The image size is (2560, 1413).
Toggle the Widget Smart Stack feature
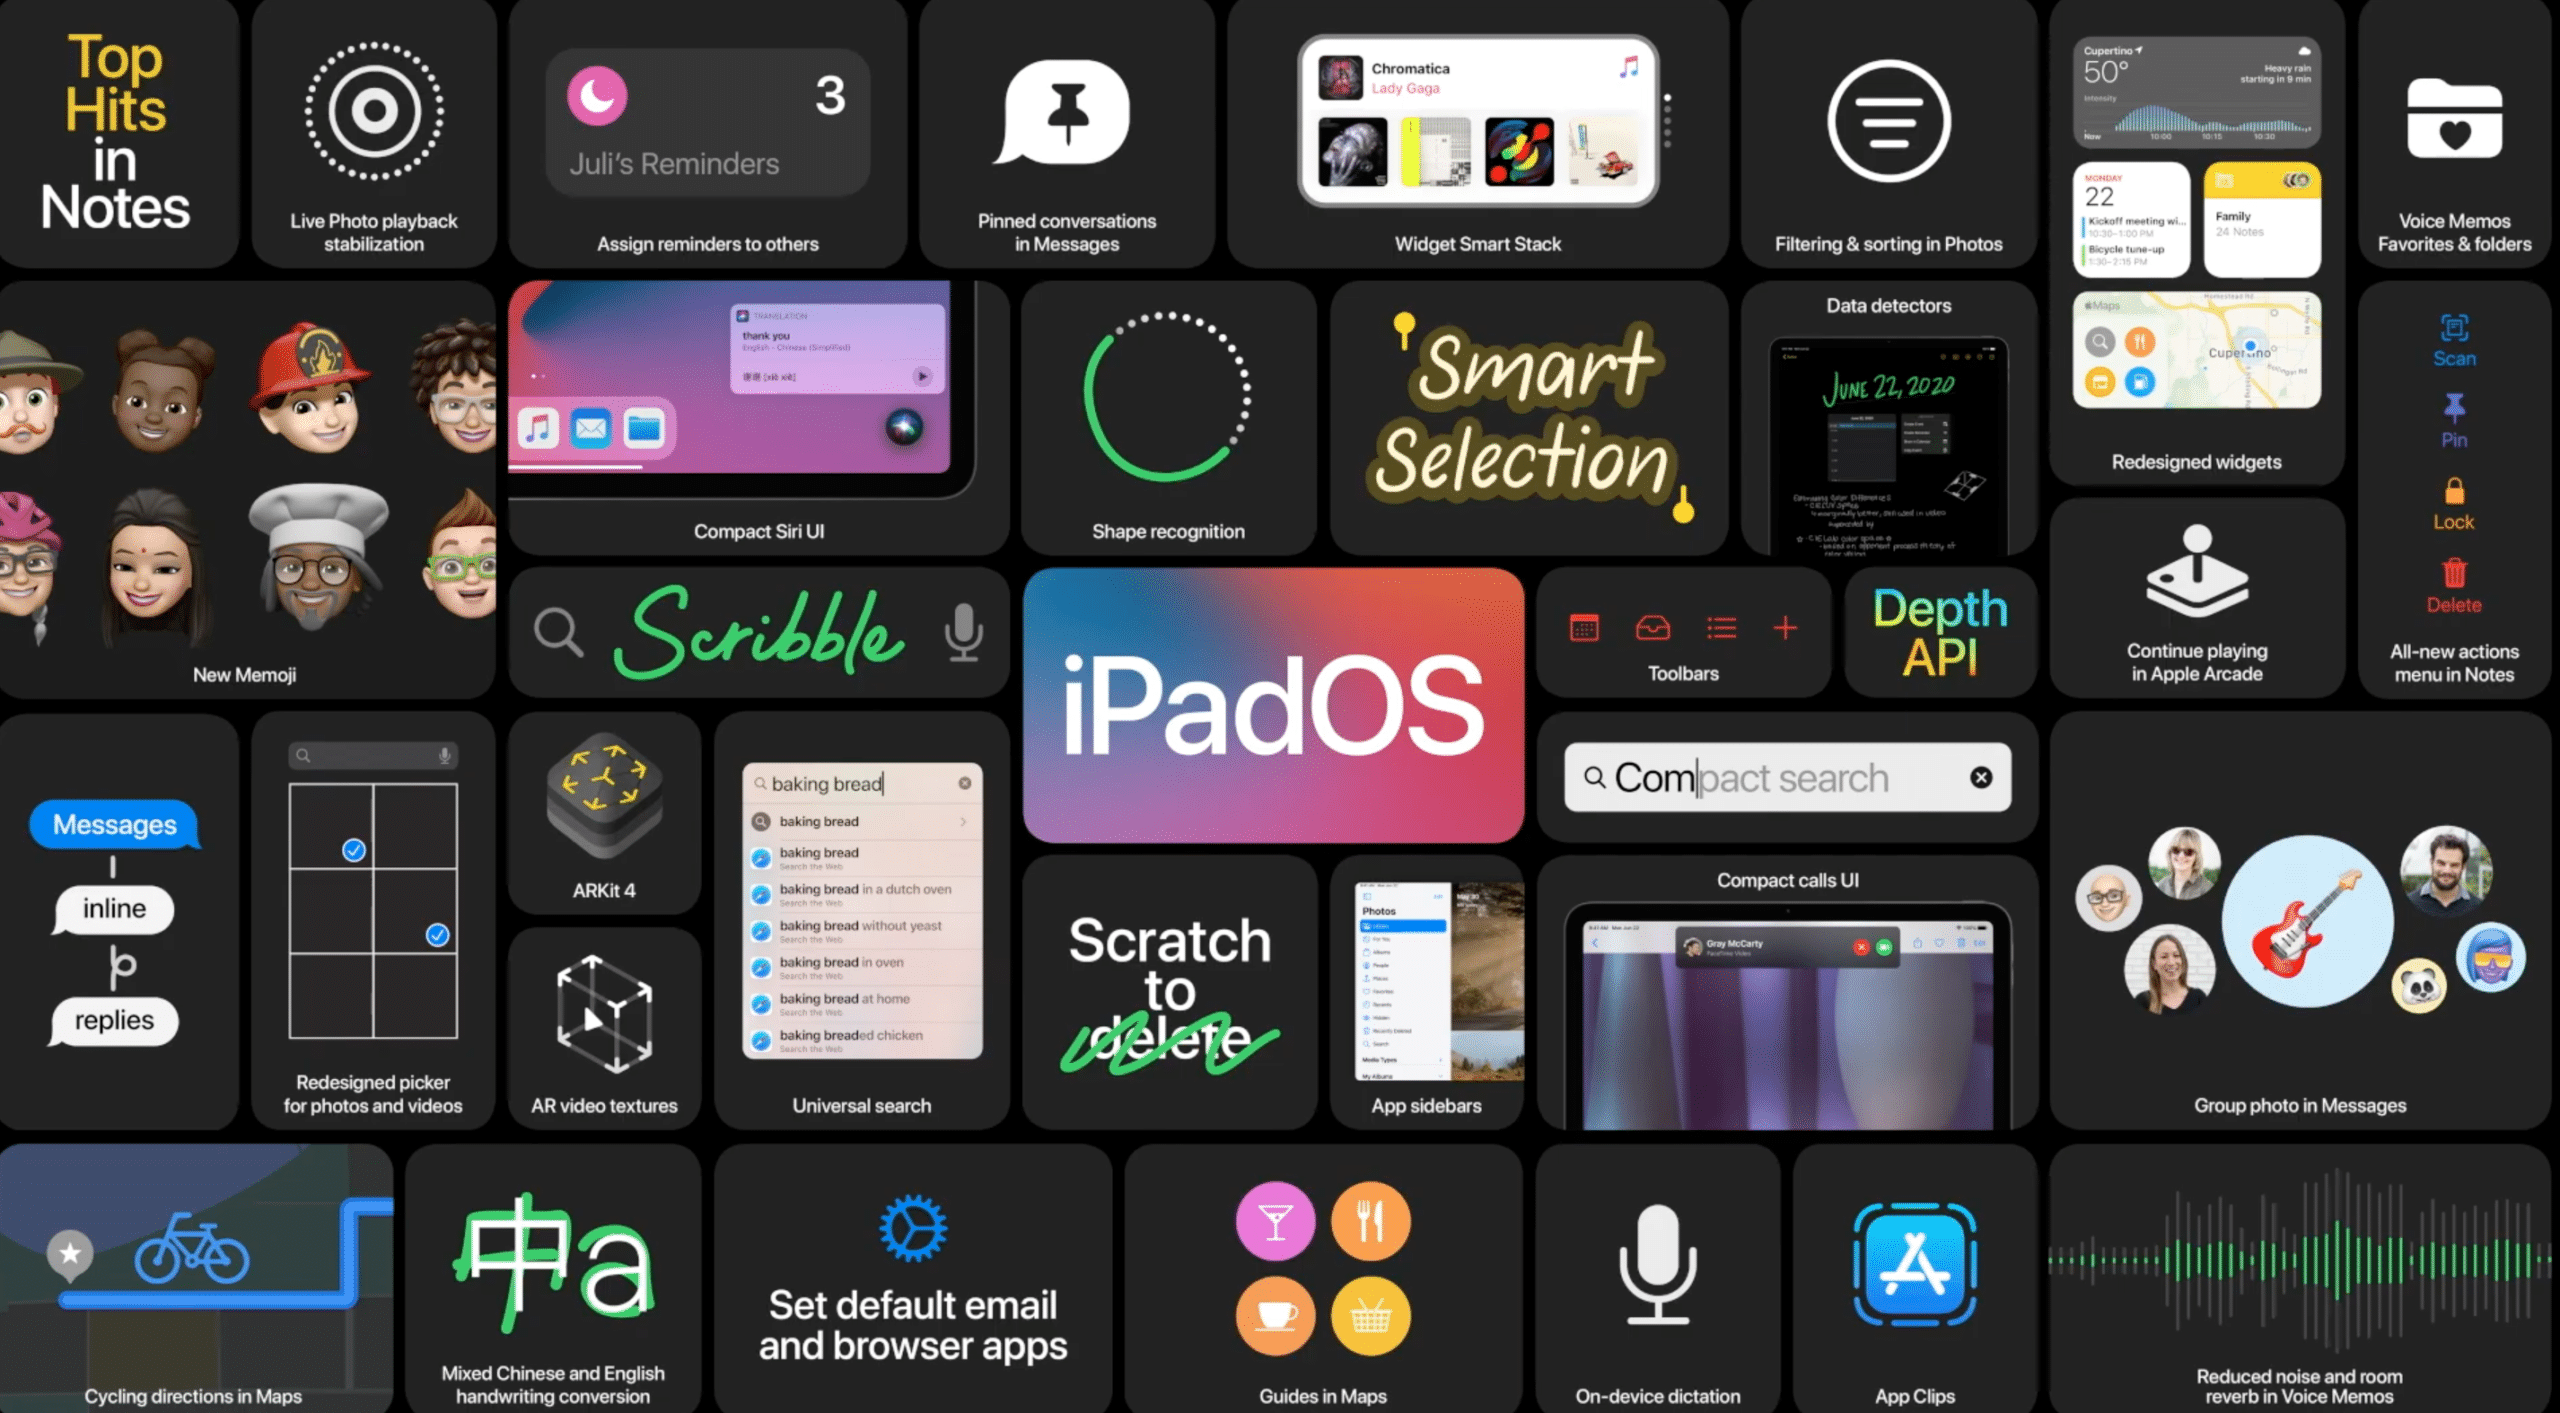coord(1478,139)
